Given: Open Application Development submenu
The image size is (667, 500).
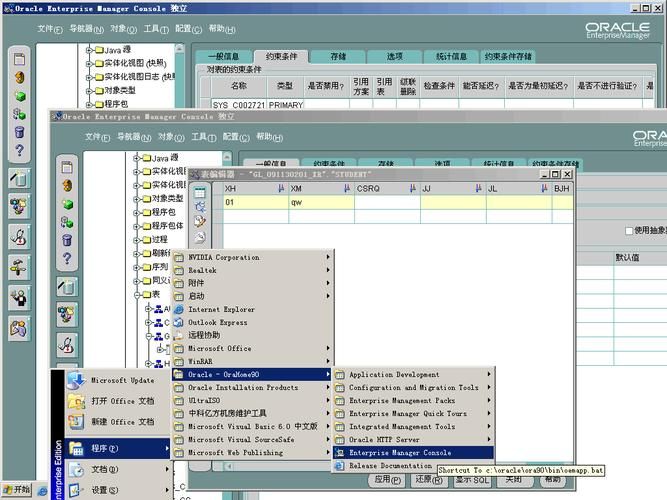Looking at the screenshot, I should click(413, 374).
